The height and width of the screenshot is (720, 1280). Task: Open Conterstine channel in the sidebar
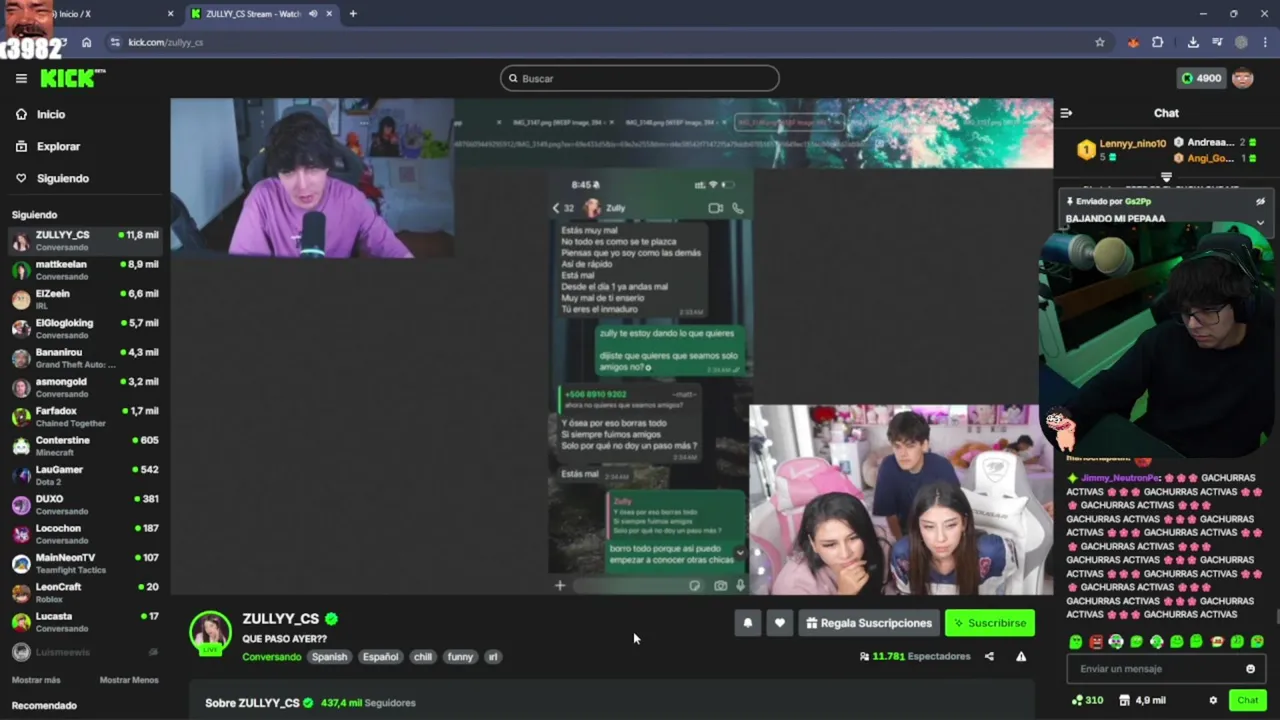[85, 446]
